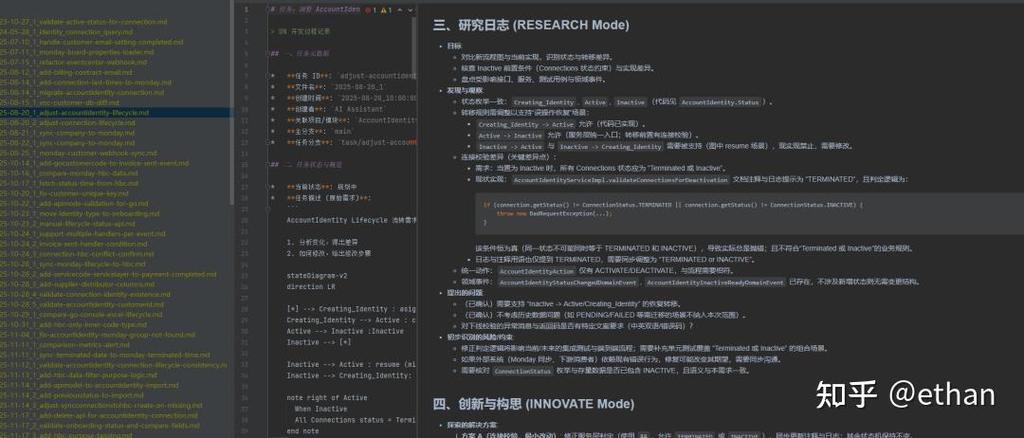Open add-delete-api-for-accountidentity-connection.md file

point(99,416)
